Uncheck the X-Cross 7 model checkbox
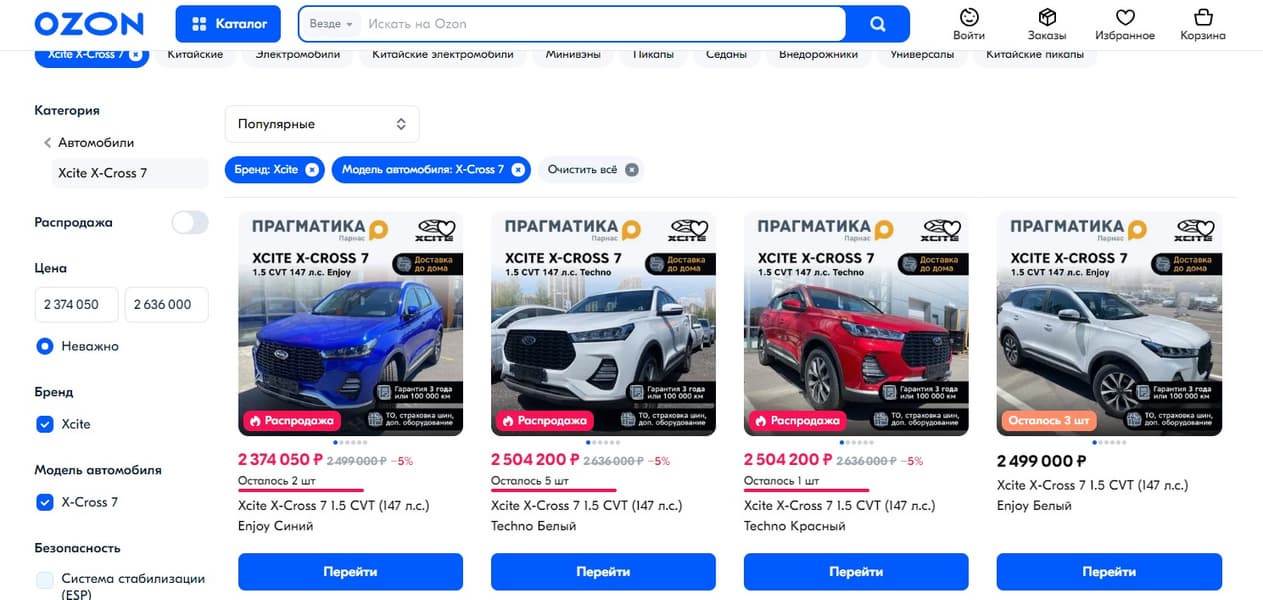This screenshot has width=1263, height=600. (x=45, y=502)
